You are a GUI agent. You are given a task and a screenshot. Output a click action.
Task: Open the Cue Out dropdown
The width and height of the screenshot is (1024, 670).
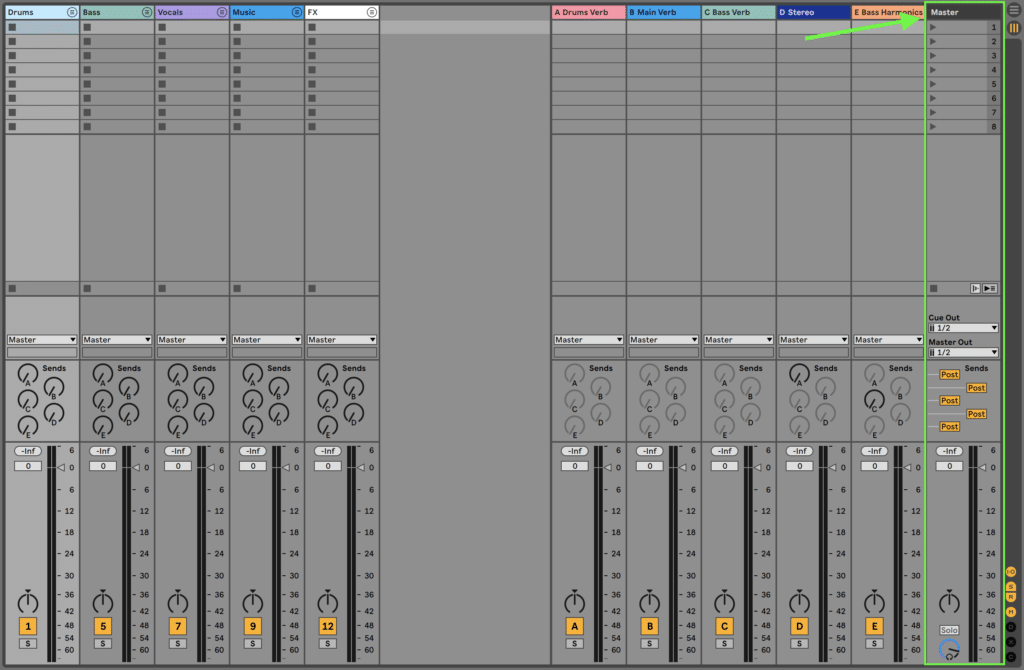[963, 328]
